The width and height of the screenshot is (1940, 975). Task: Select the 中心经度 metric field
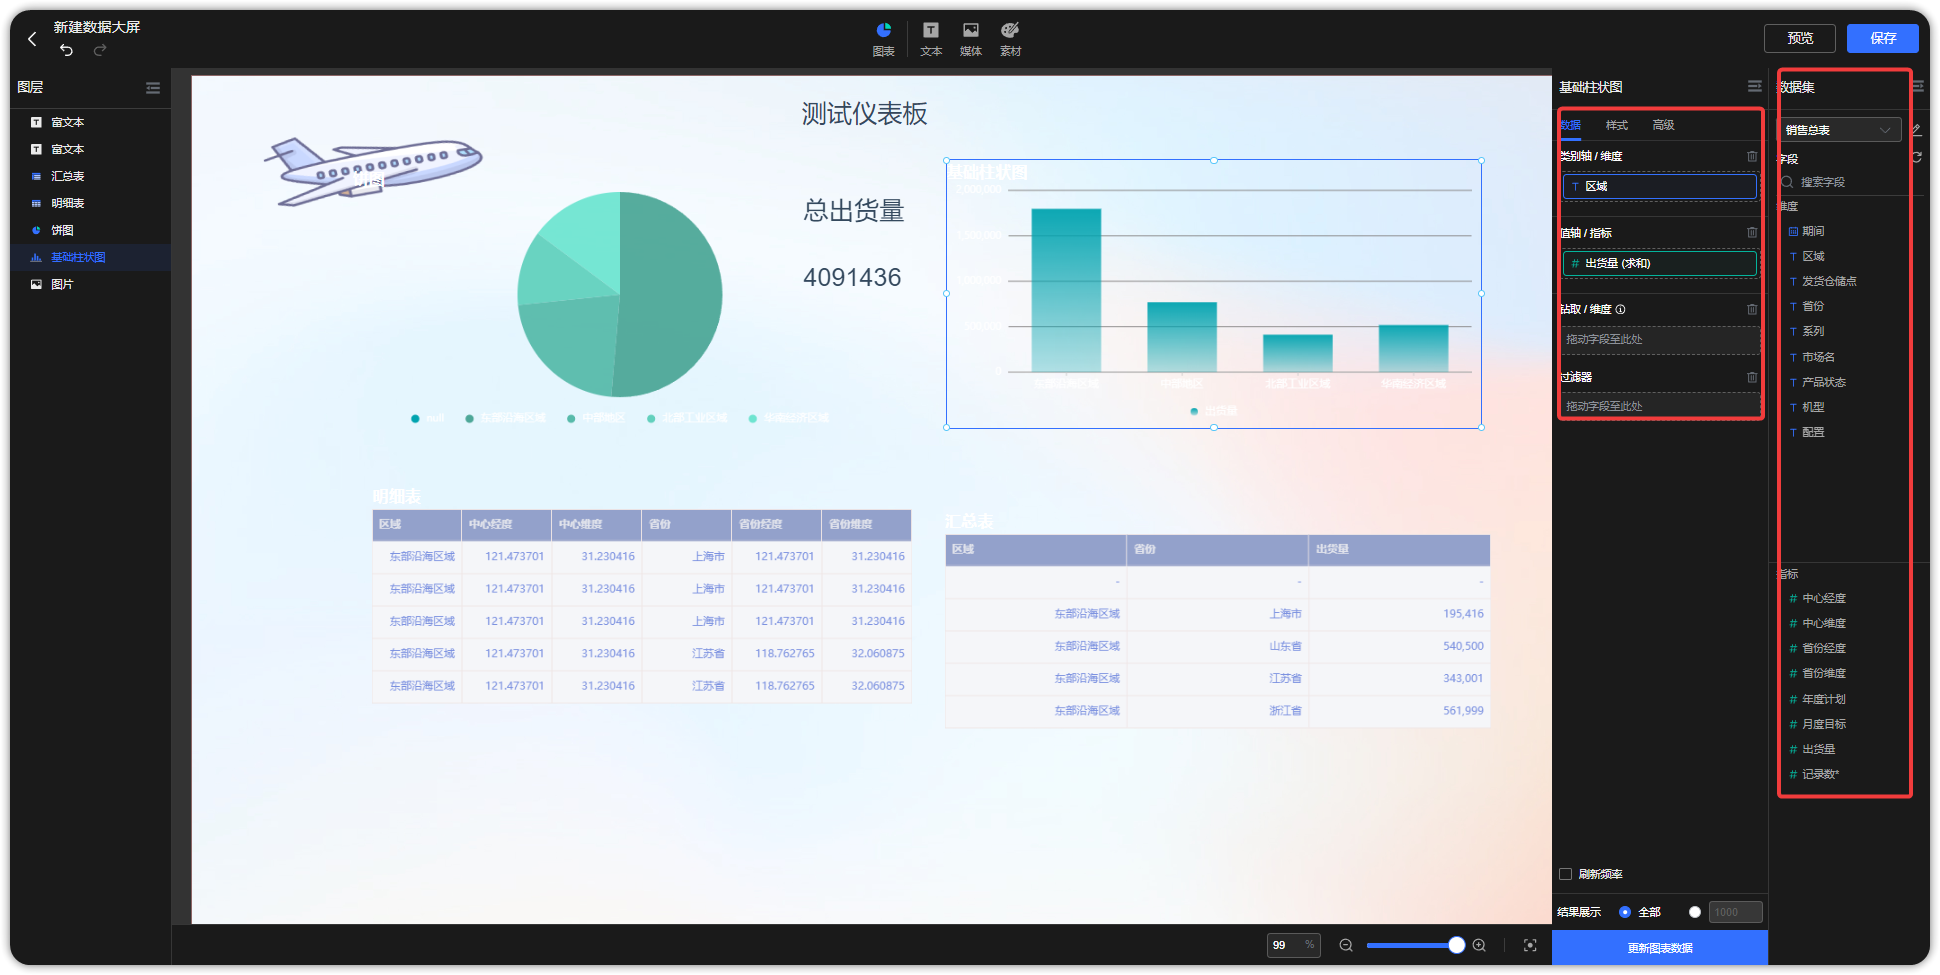(1824, 598)
